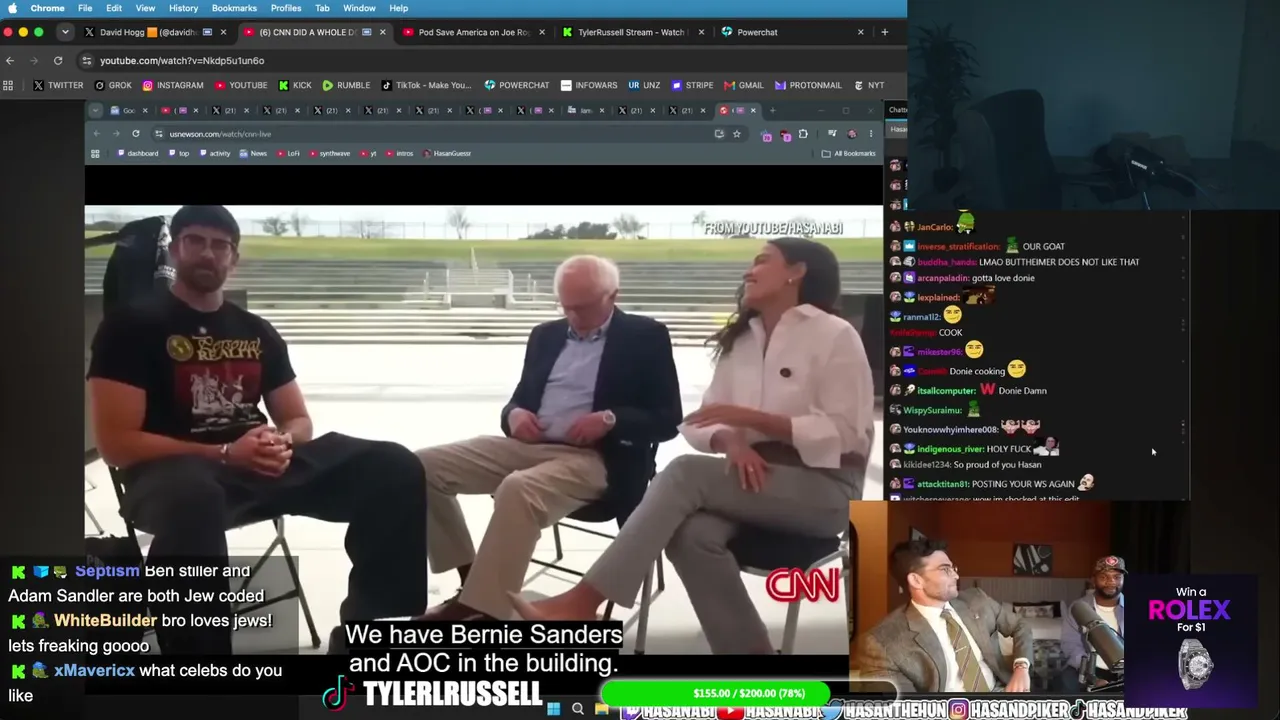
Task: Click the TikTok logo in stream overlay
Action: tap(338, 692)
